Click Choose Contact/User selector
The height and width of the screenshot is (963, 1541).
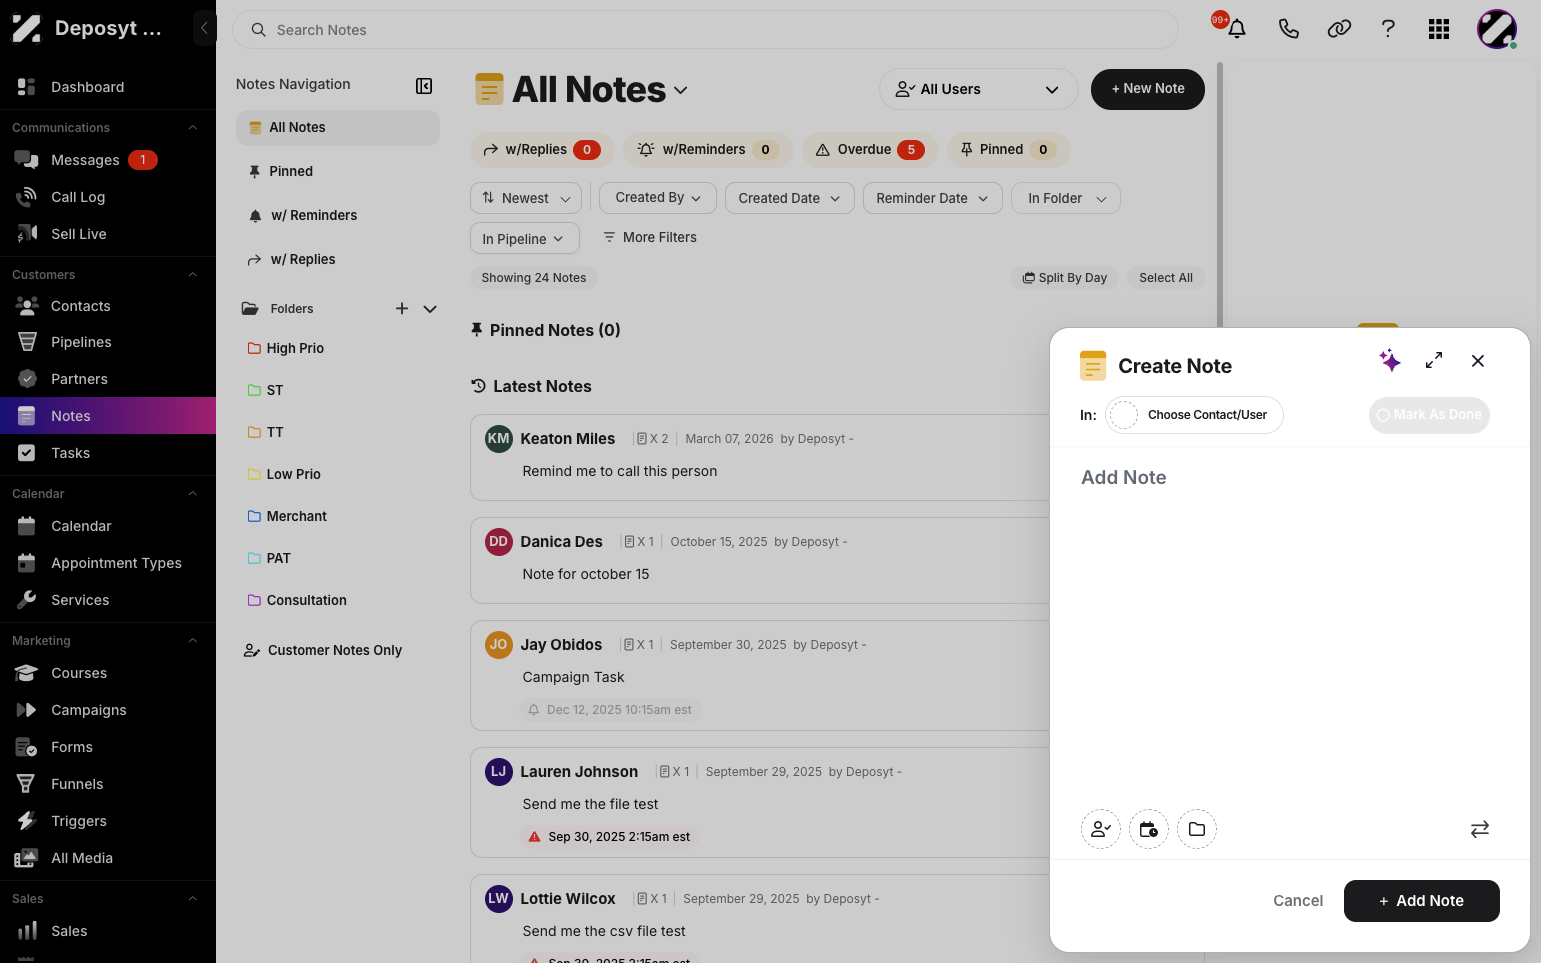[x=1194, y=415]
